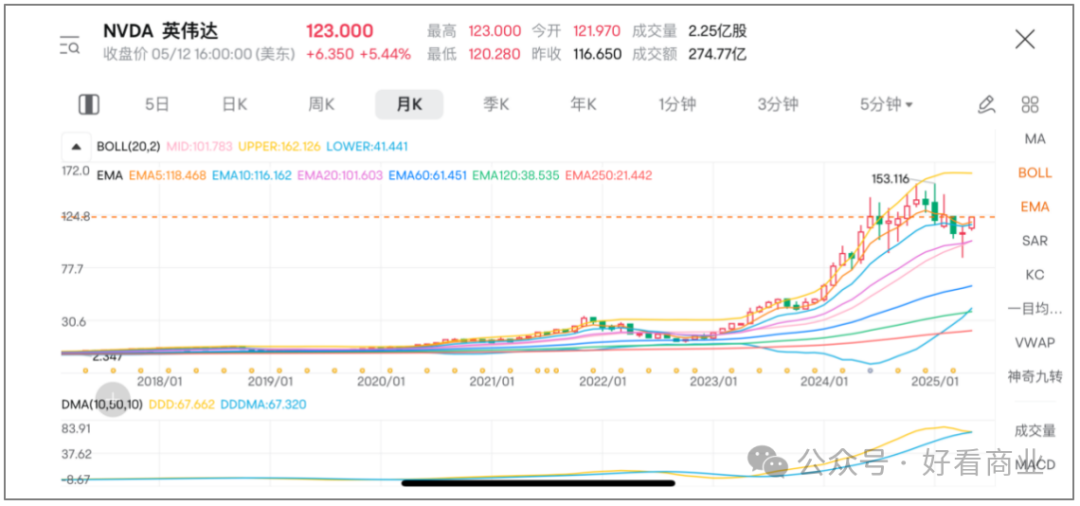
Task: Toggle the MA indicator
Action: (x=1034, y=138)
